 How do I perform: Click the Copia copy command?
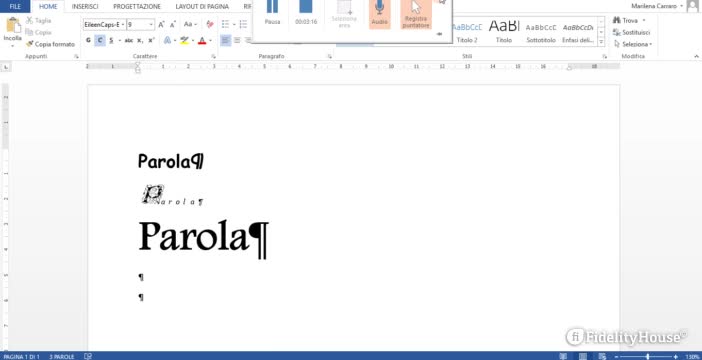[39, 32]
